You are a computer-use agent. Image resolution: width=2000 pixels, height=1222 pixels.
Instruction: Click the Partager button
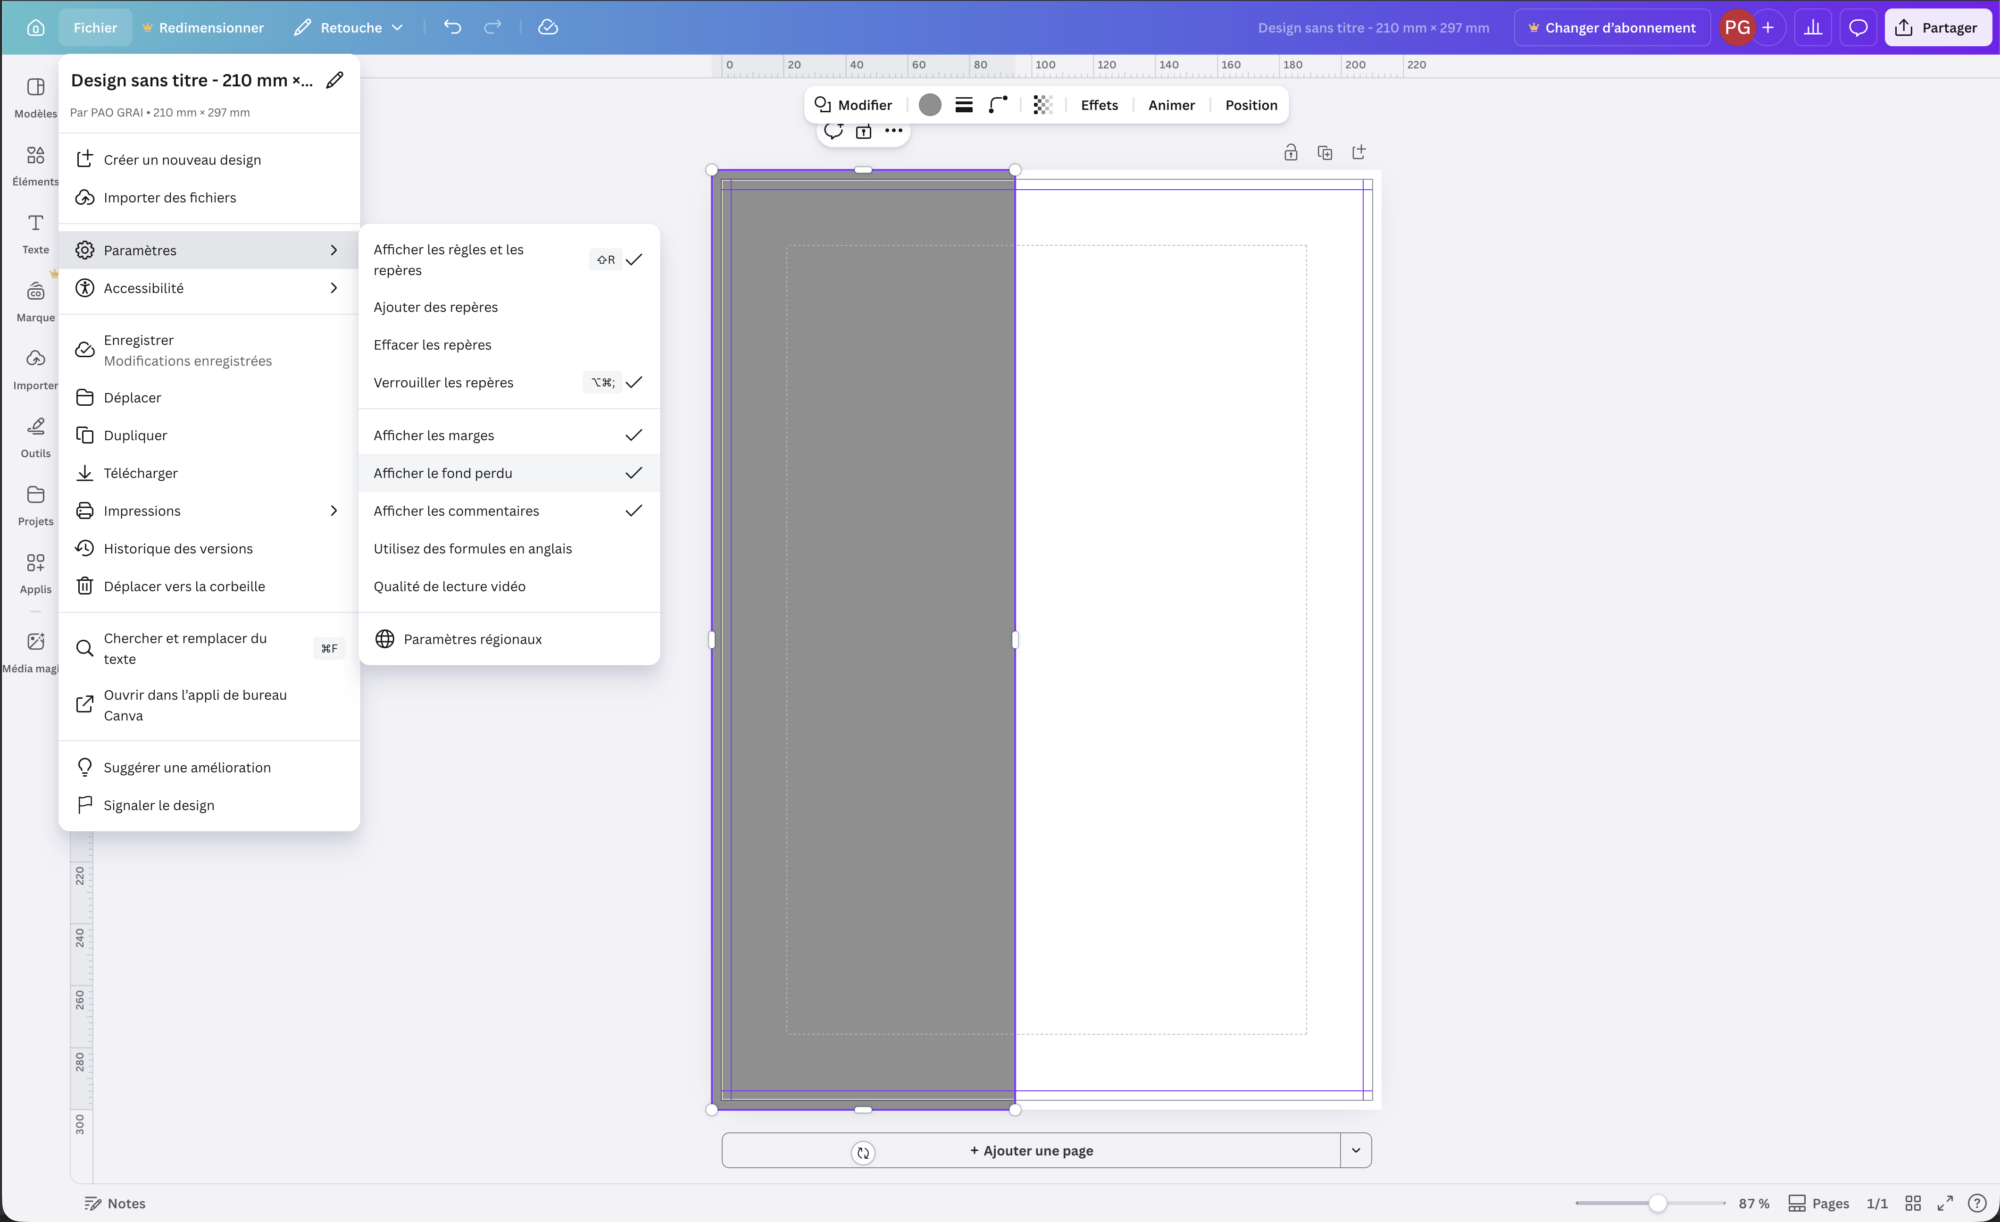(x=1937, y=27)
